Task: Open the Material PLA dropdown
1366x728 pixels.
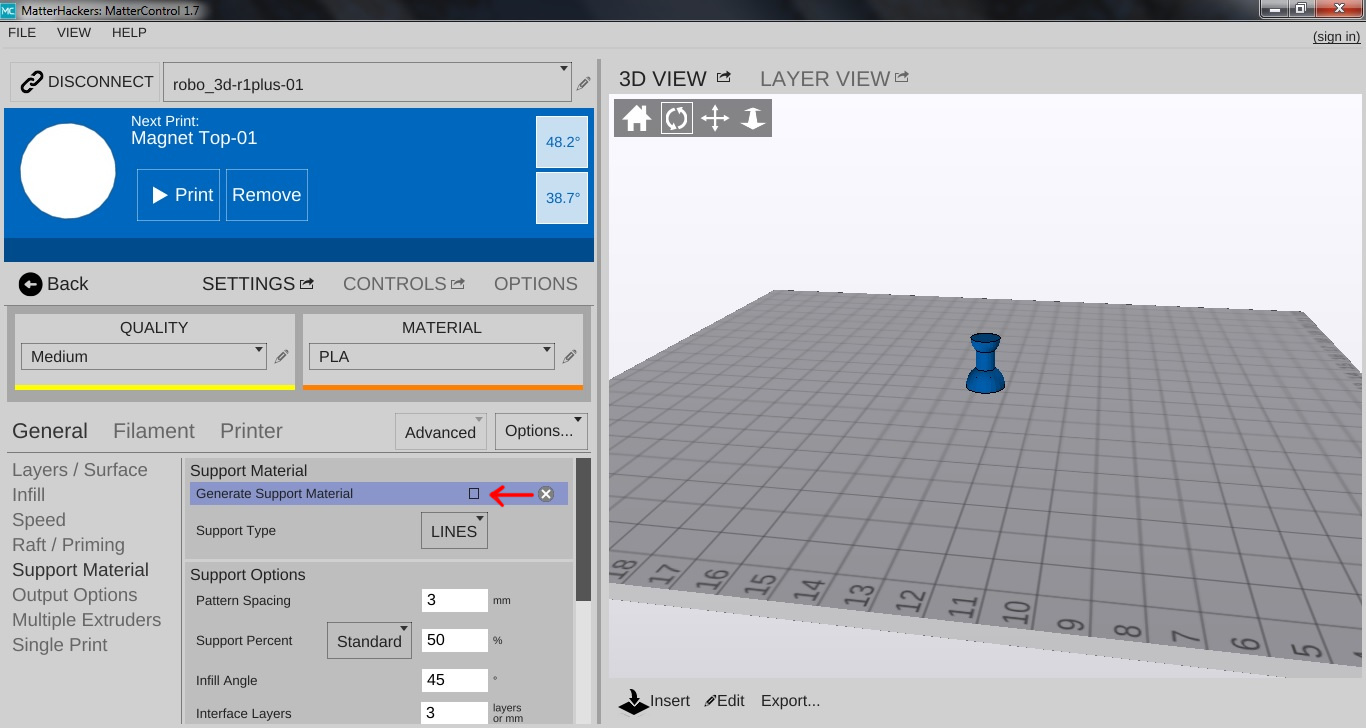Action: tap(432, 356)
